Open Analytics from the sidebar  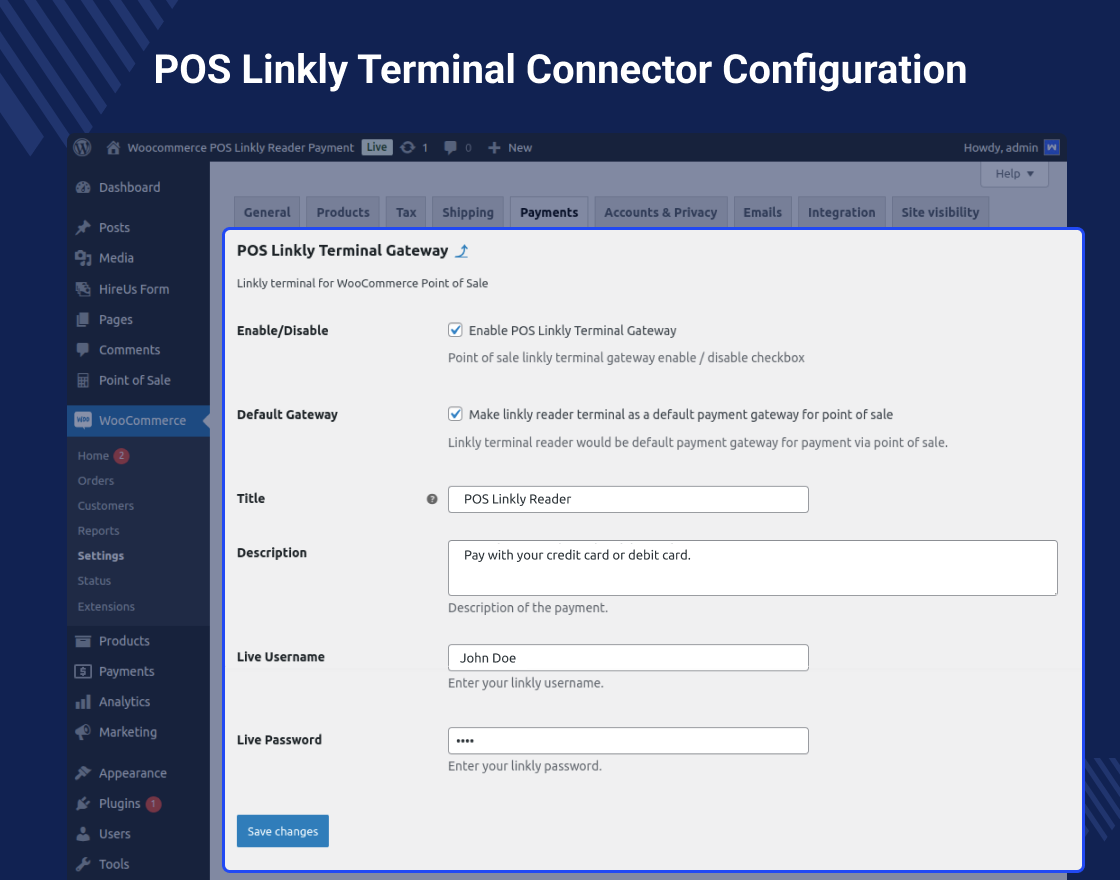tap(83, 701)
